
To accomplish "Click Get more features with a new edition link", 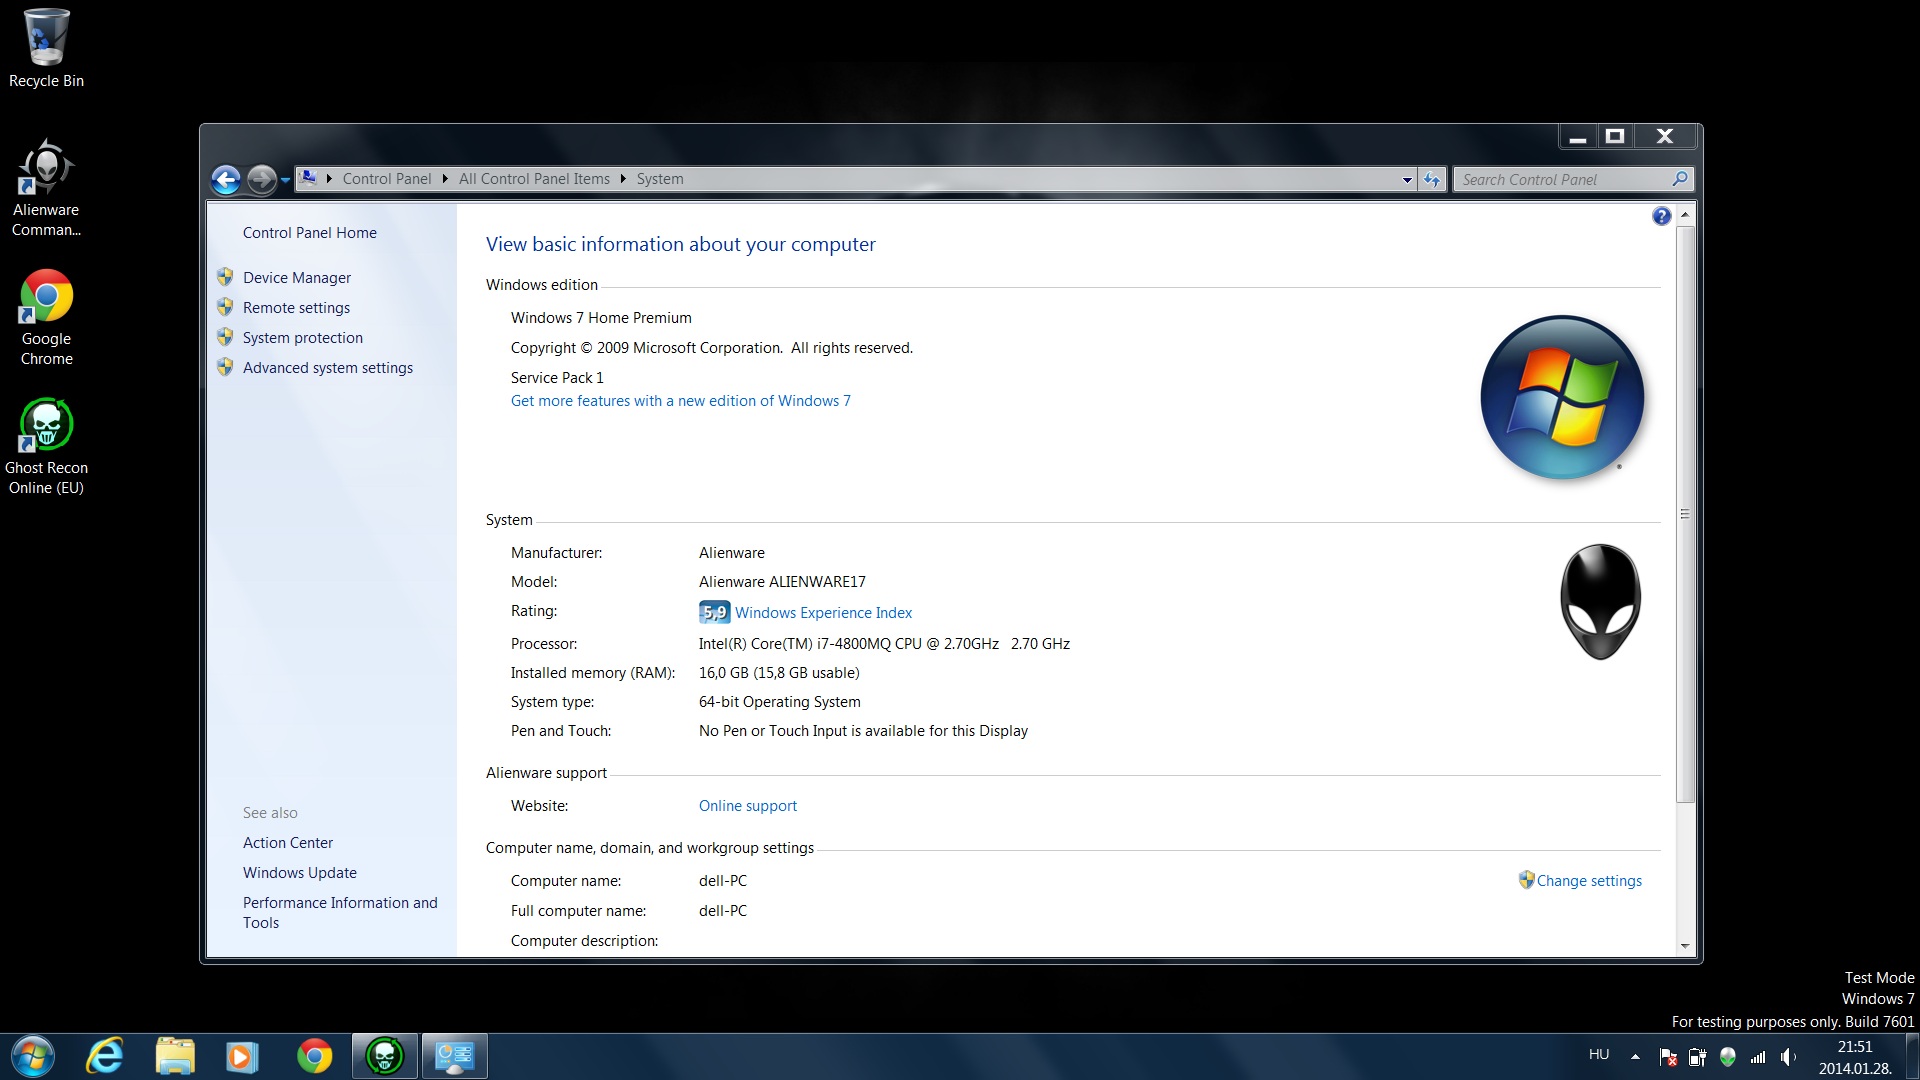I will pyautogui.click(x=680, y=401).
